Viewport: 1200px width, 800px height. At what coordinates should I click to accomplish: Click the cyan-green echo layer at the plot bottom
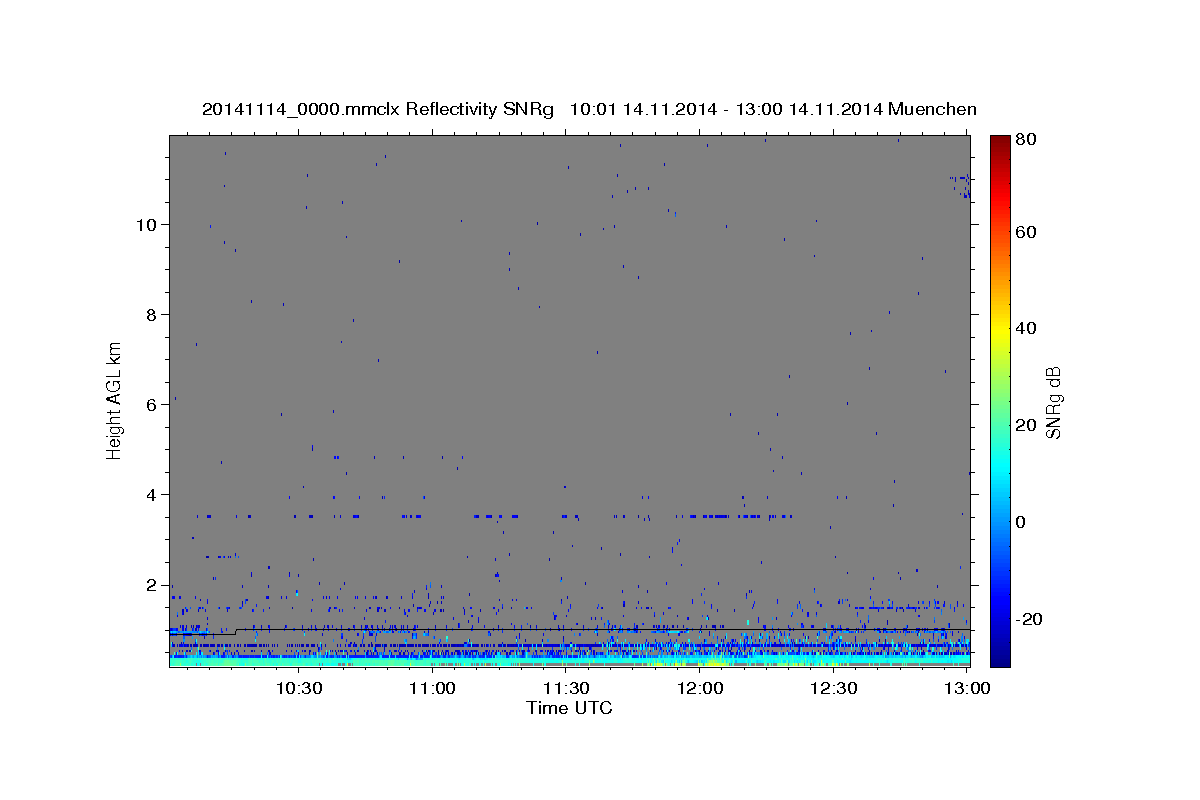pyautogui.click(x=569, y=660)
